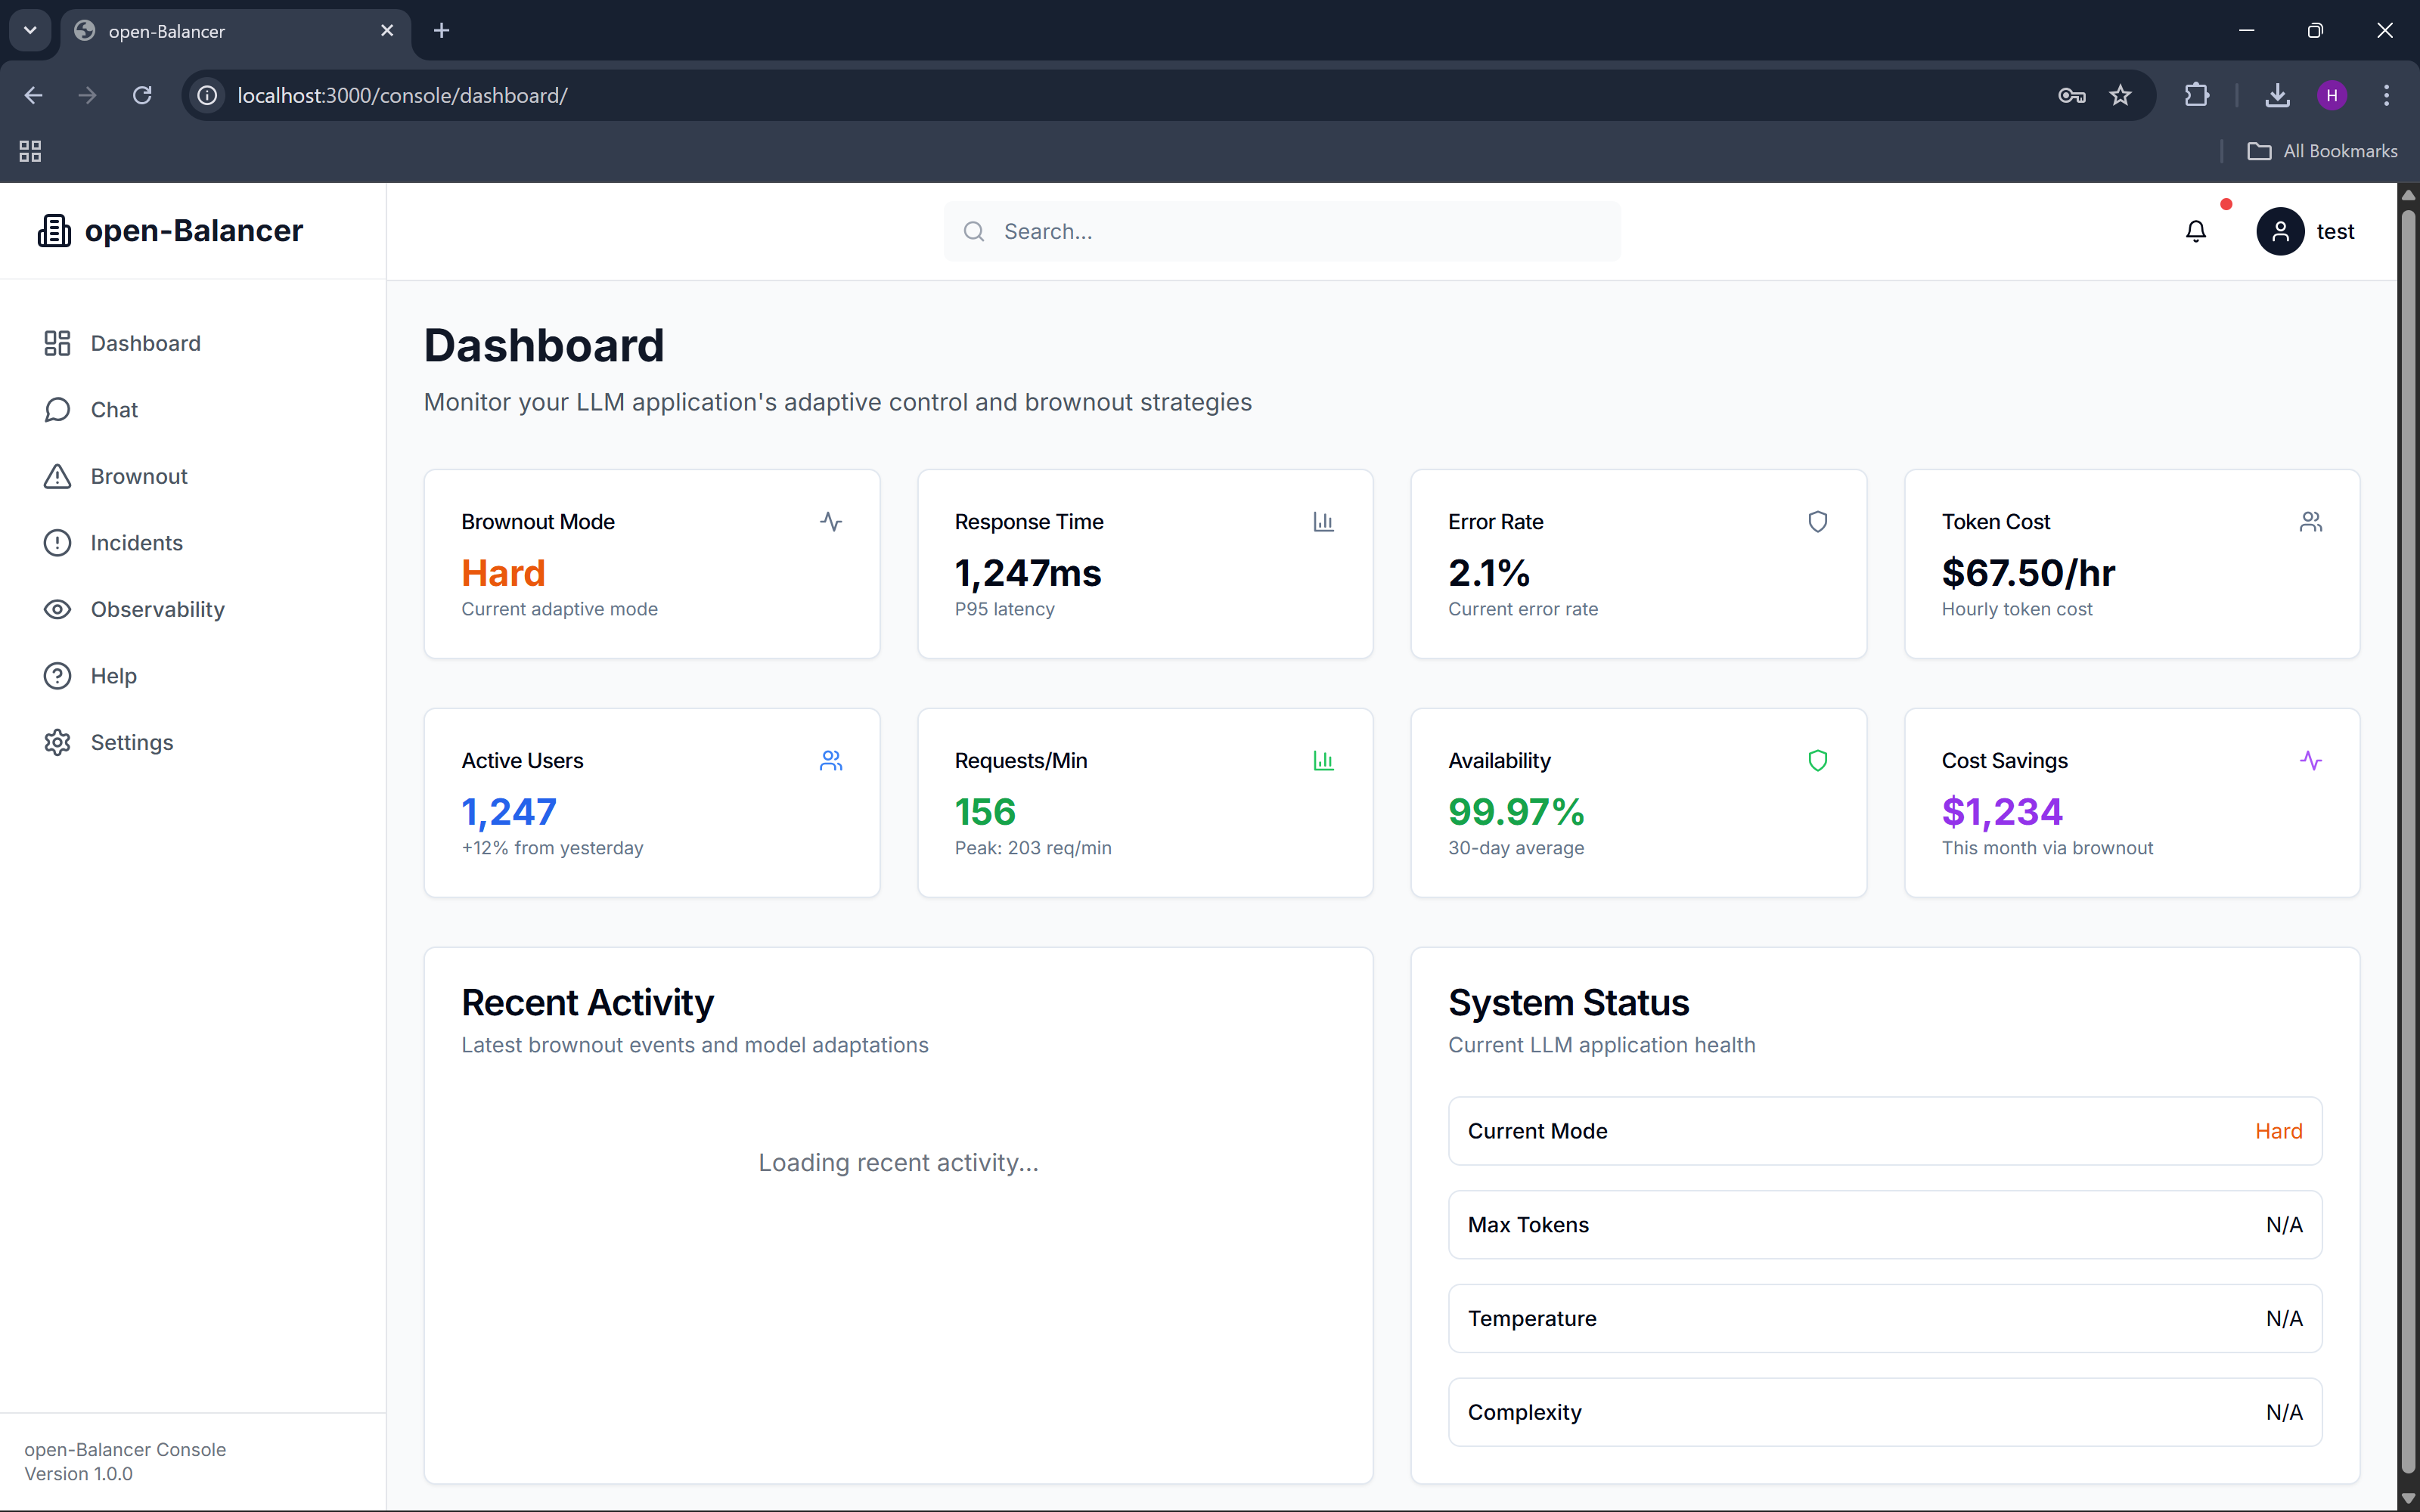Screen dimensions: 2420x1512
Task: Click the Response Time bar chart icon
Action: coord(1323,521)
